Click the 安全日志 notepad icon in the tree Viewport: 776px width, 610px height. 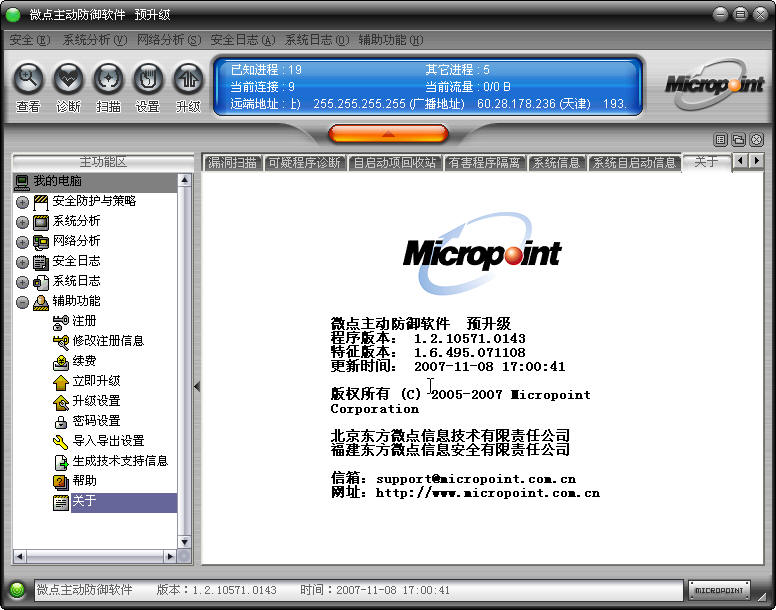point(41,262)
